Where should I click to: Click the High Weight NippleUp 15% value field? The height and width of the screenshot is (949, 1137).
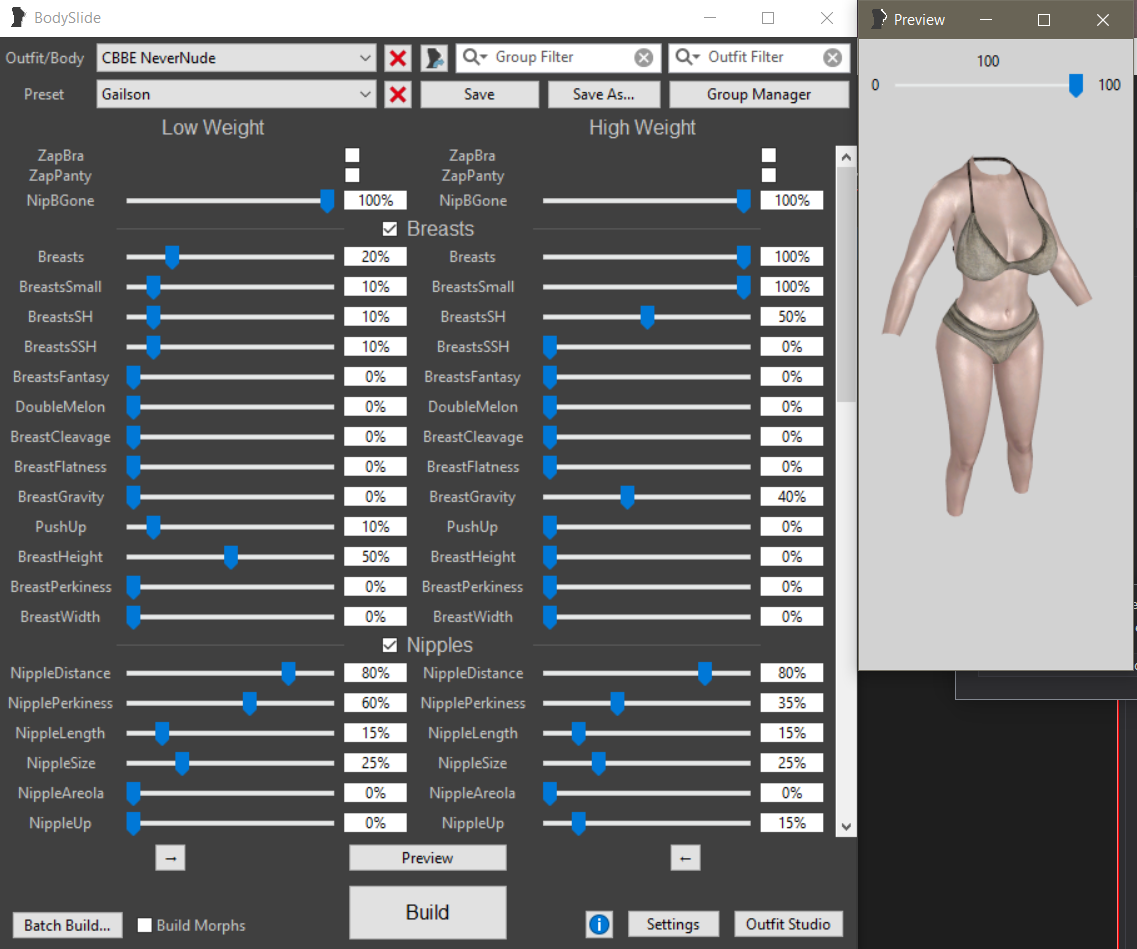tap(791, 823)
